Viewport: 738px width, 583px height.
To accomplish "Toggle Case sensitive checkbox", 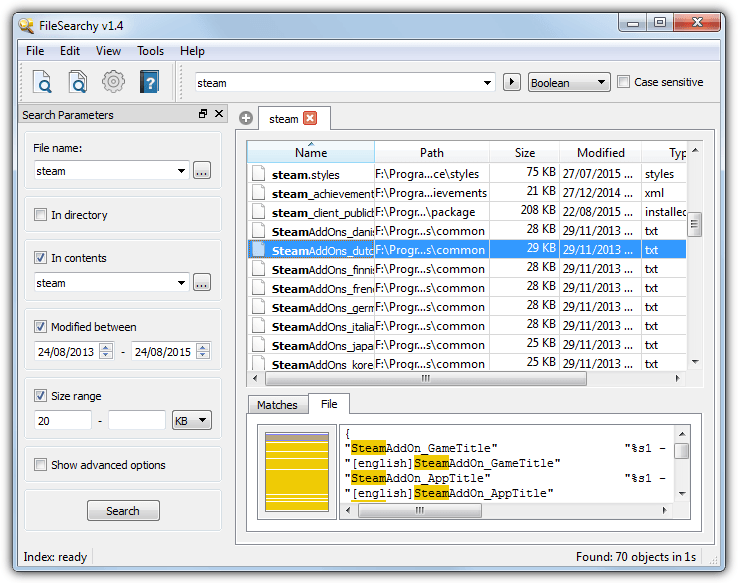I will (x=623, y=82).
